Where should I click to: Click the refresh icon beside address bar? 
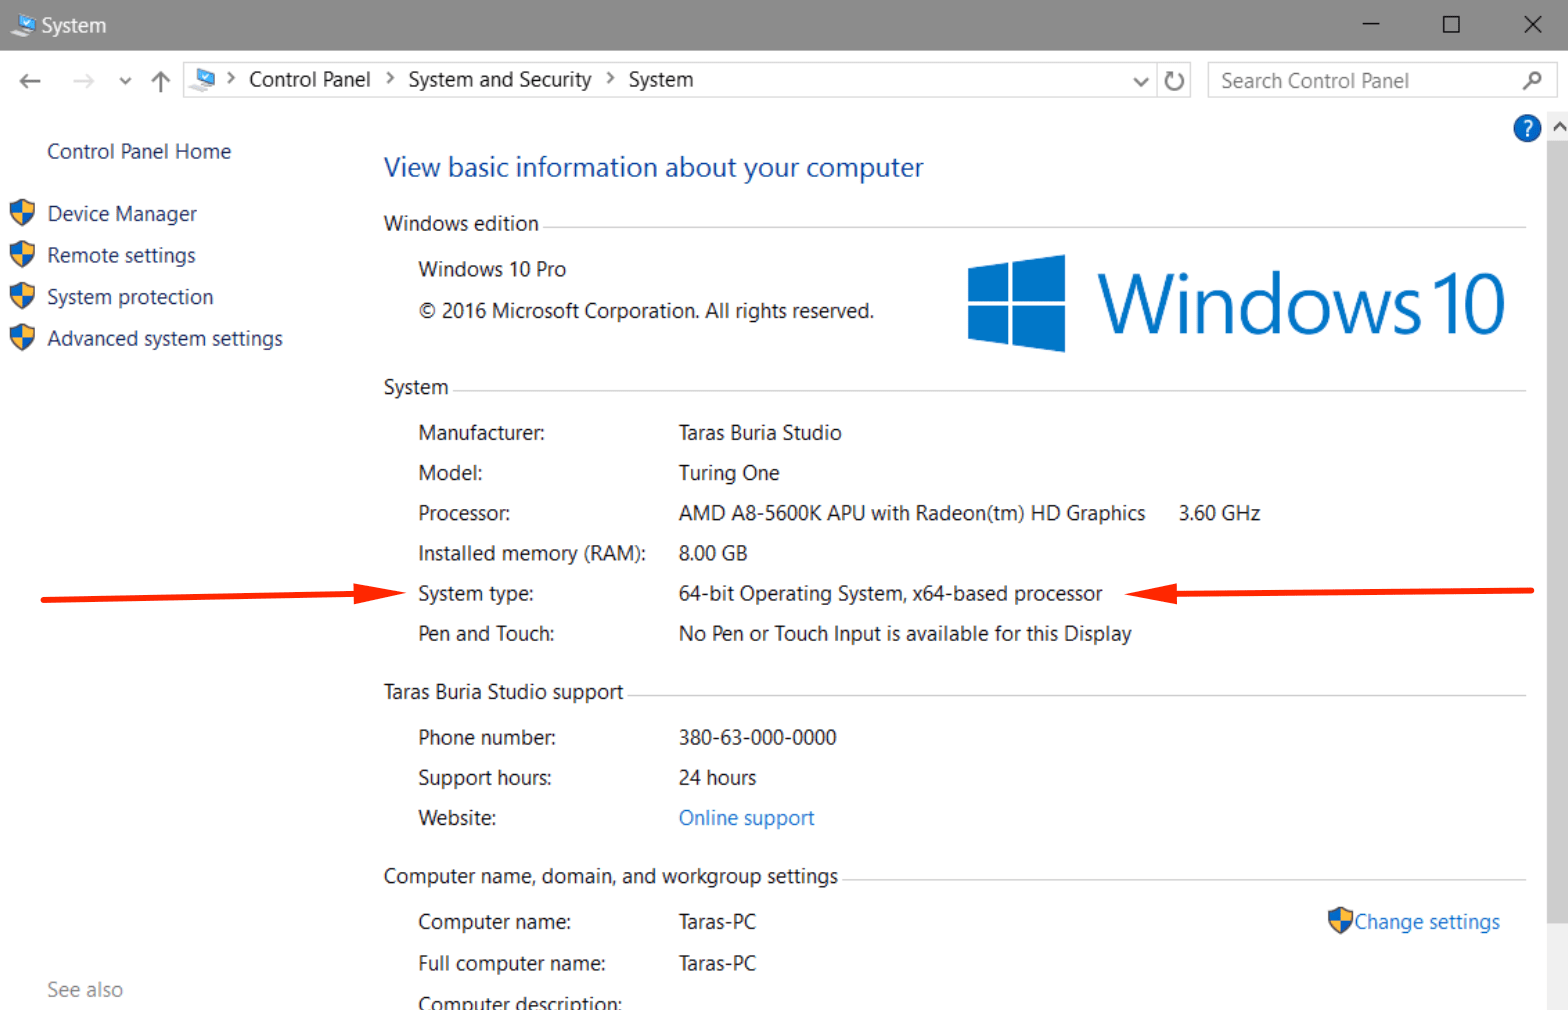[1174, 81]
